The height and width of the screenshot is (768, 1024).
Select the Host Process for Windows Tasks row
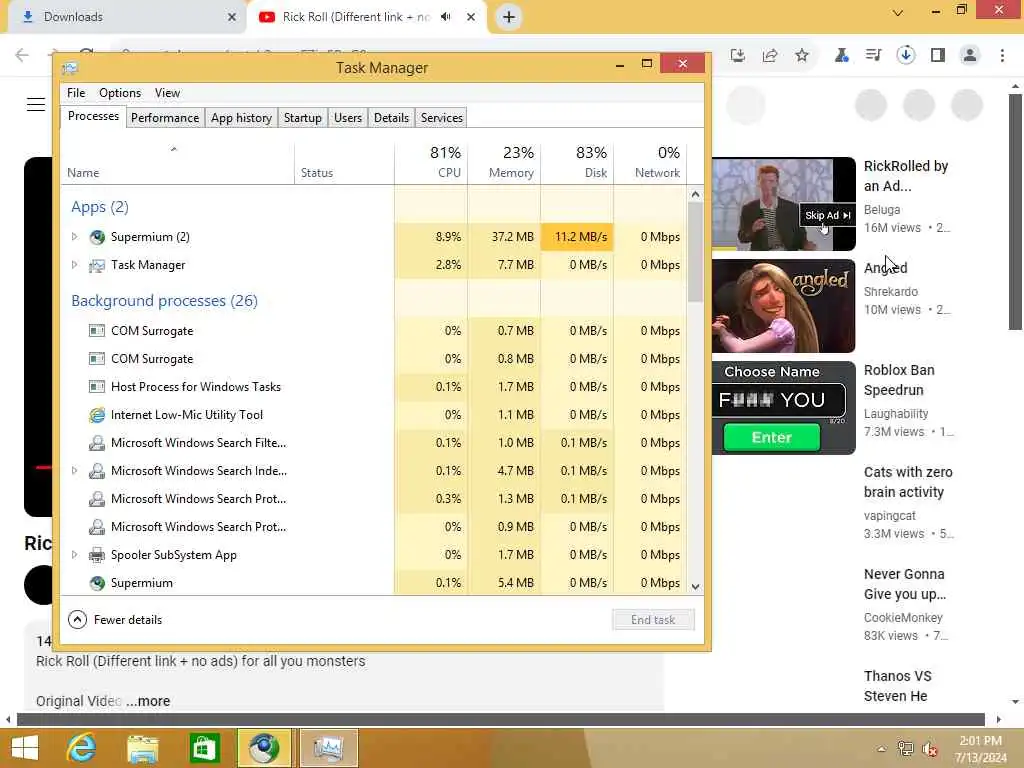coord(374,387)
